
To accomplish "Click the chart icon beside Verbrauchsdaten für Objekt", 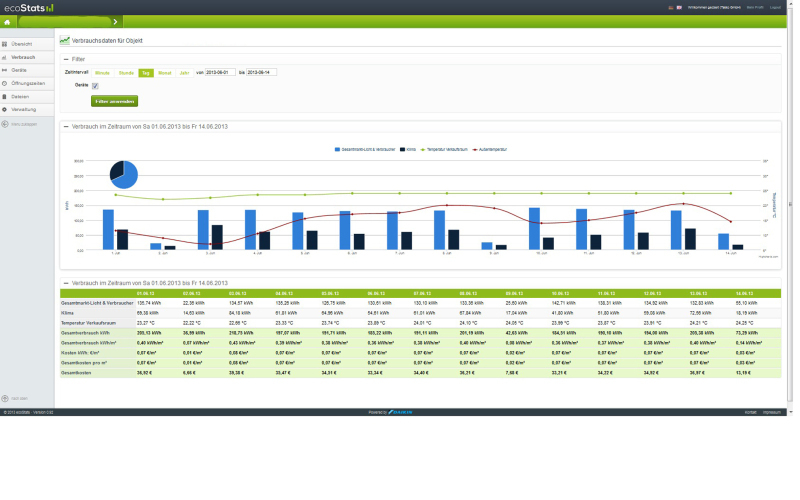I will [64, 40].
